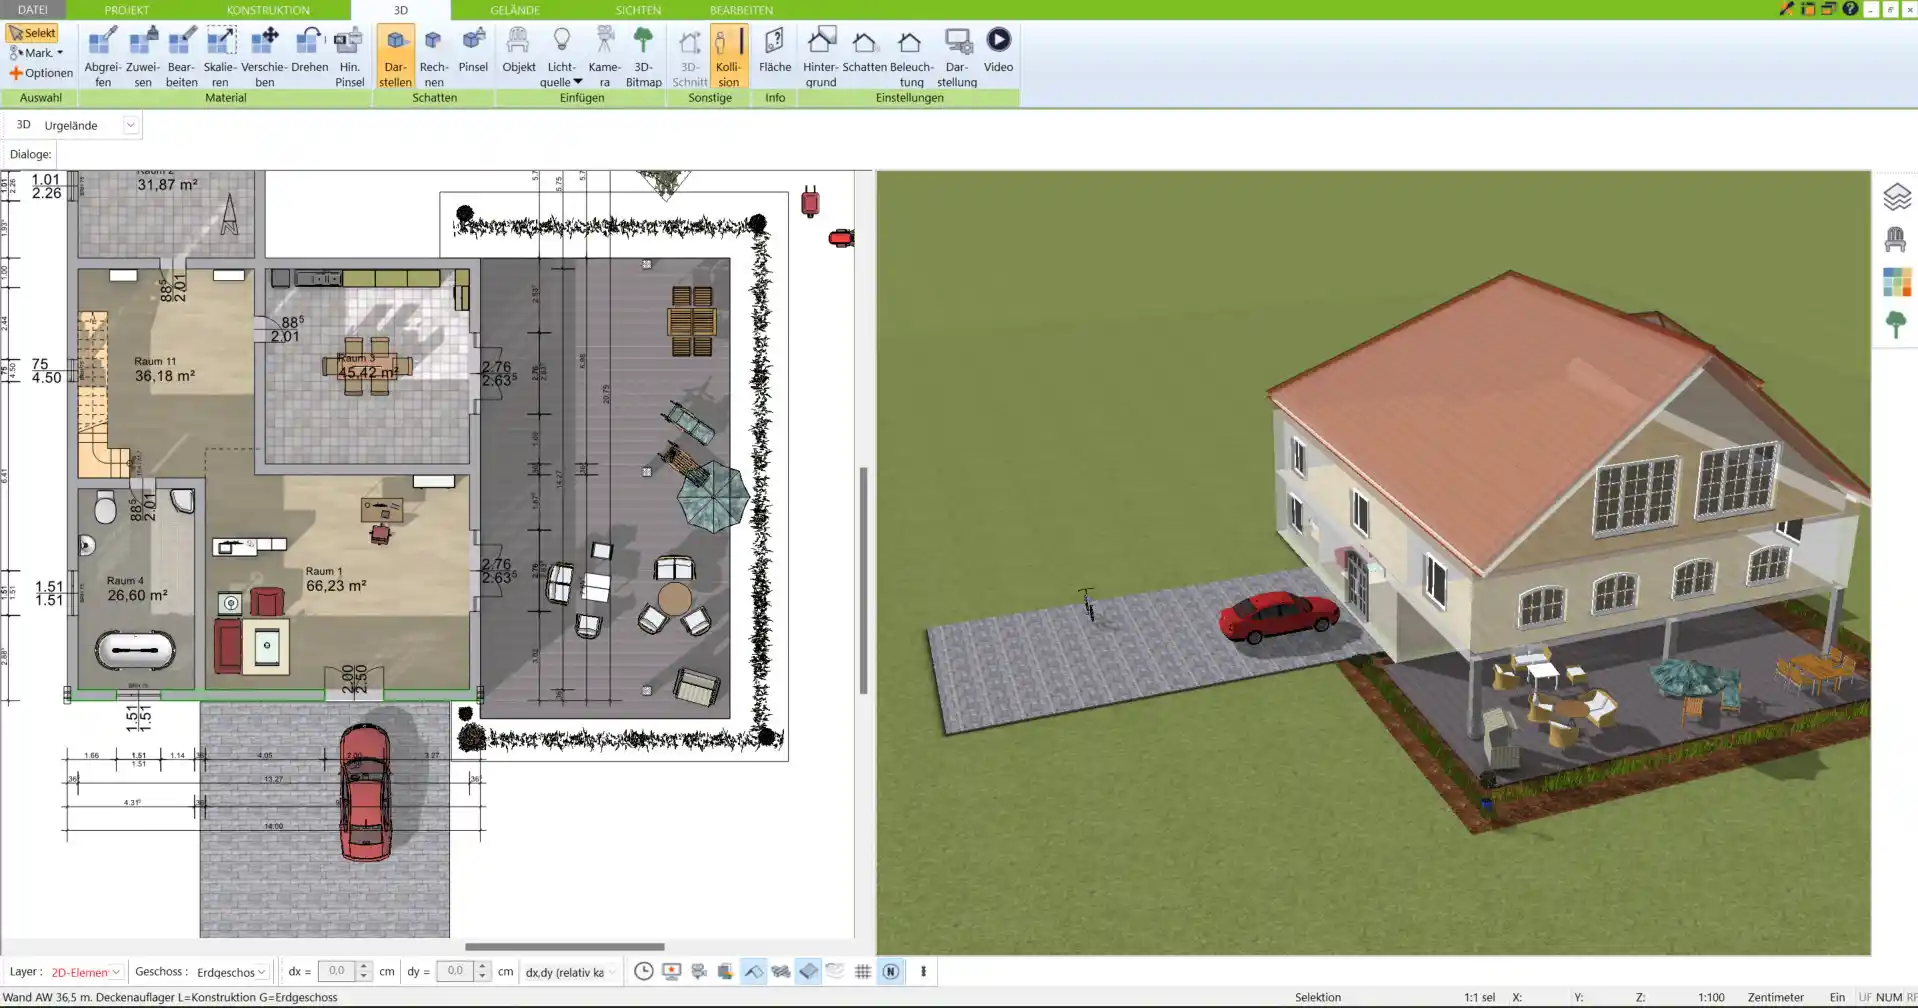This screenshot has width=1918, height=1008.
Task: Click the Raum 11 36,18 m² room label
Action: pyautogui.click(x=164, y=369)
